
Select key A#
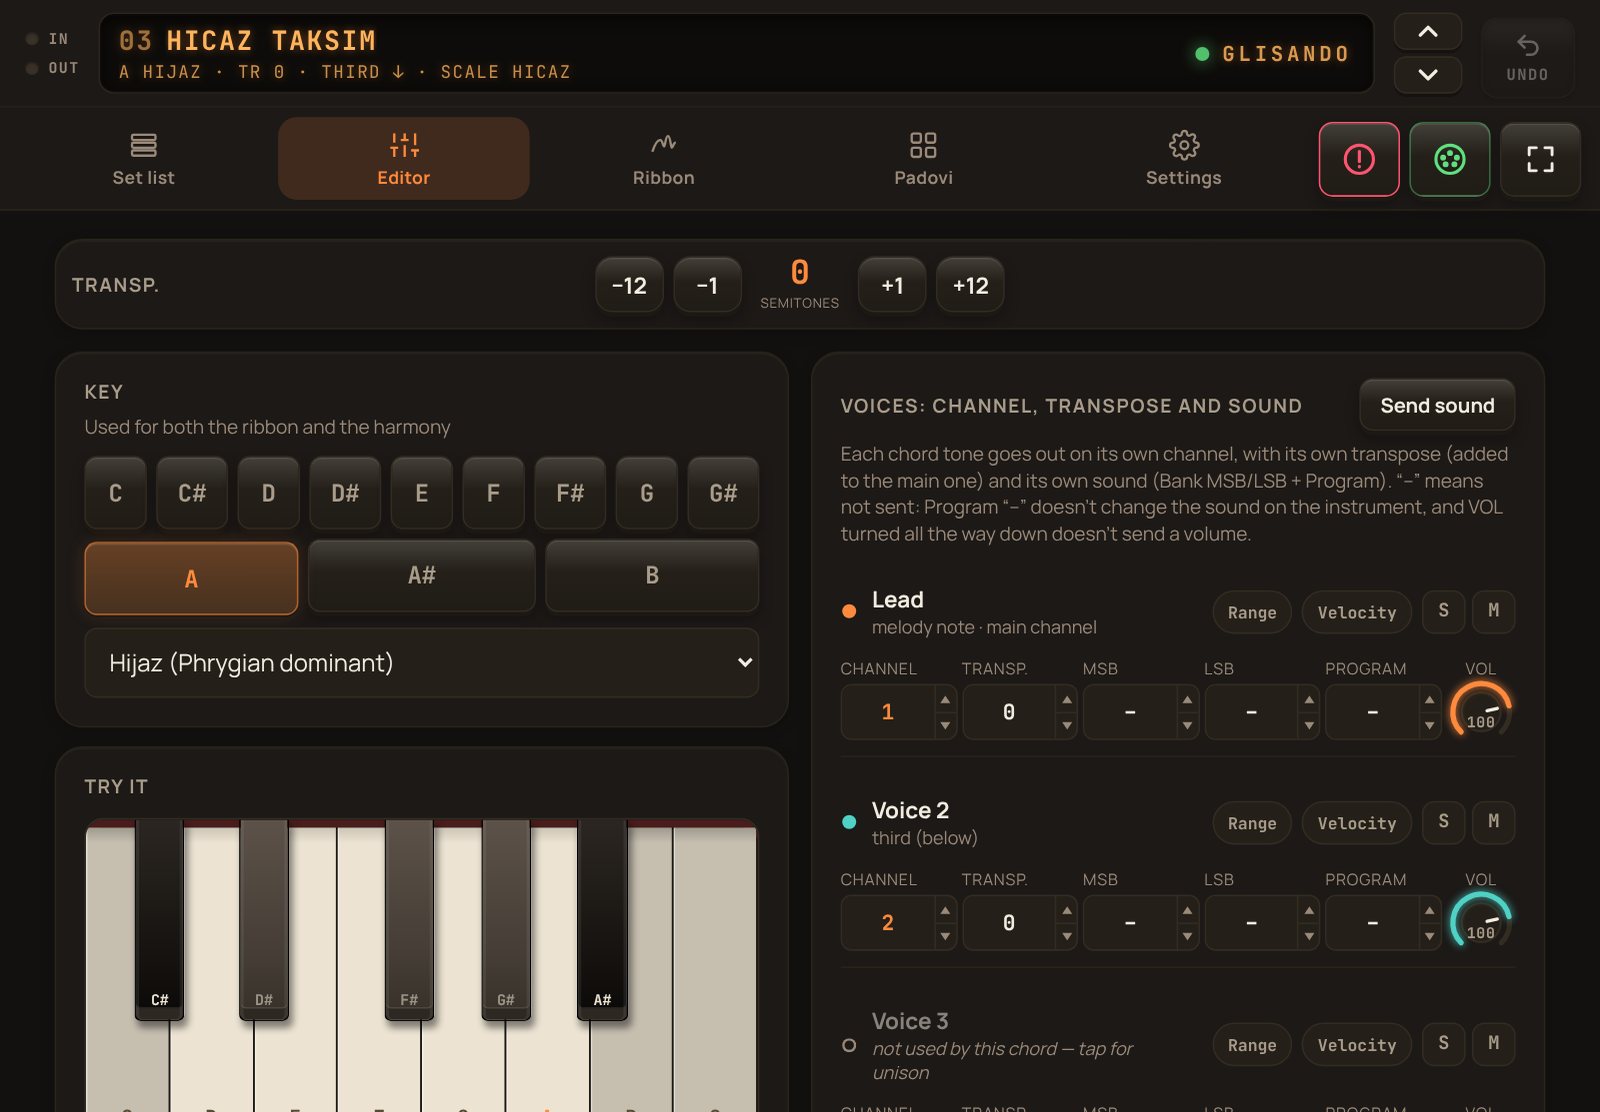point(422,576)
